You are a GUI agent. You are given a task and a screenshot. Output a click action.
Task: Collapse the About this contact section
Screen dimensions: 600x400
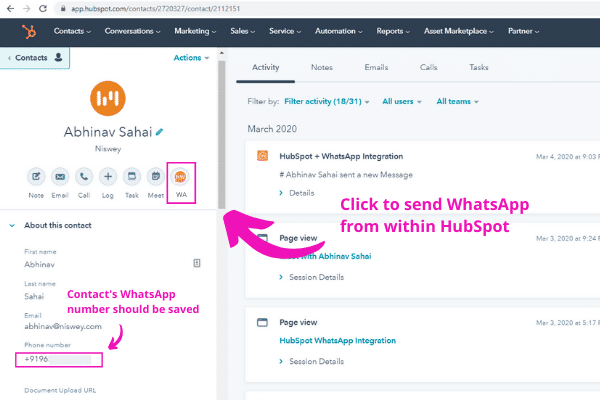point(12,225)
